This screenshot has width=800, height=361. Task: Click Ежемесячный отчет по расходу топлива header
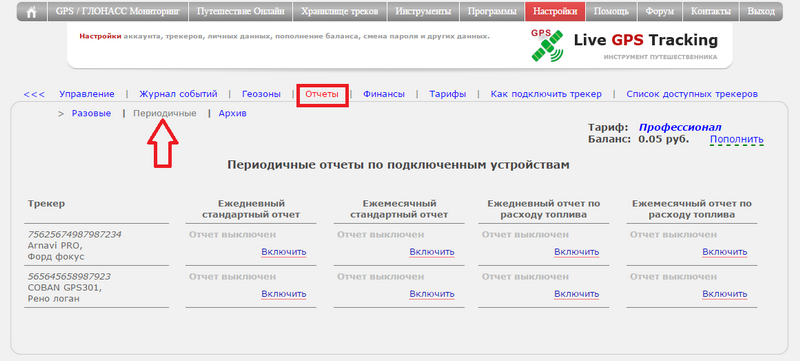[692, 209]
